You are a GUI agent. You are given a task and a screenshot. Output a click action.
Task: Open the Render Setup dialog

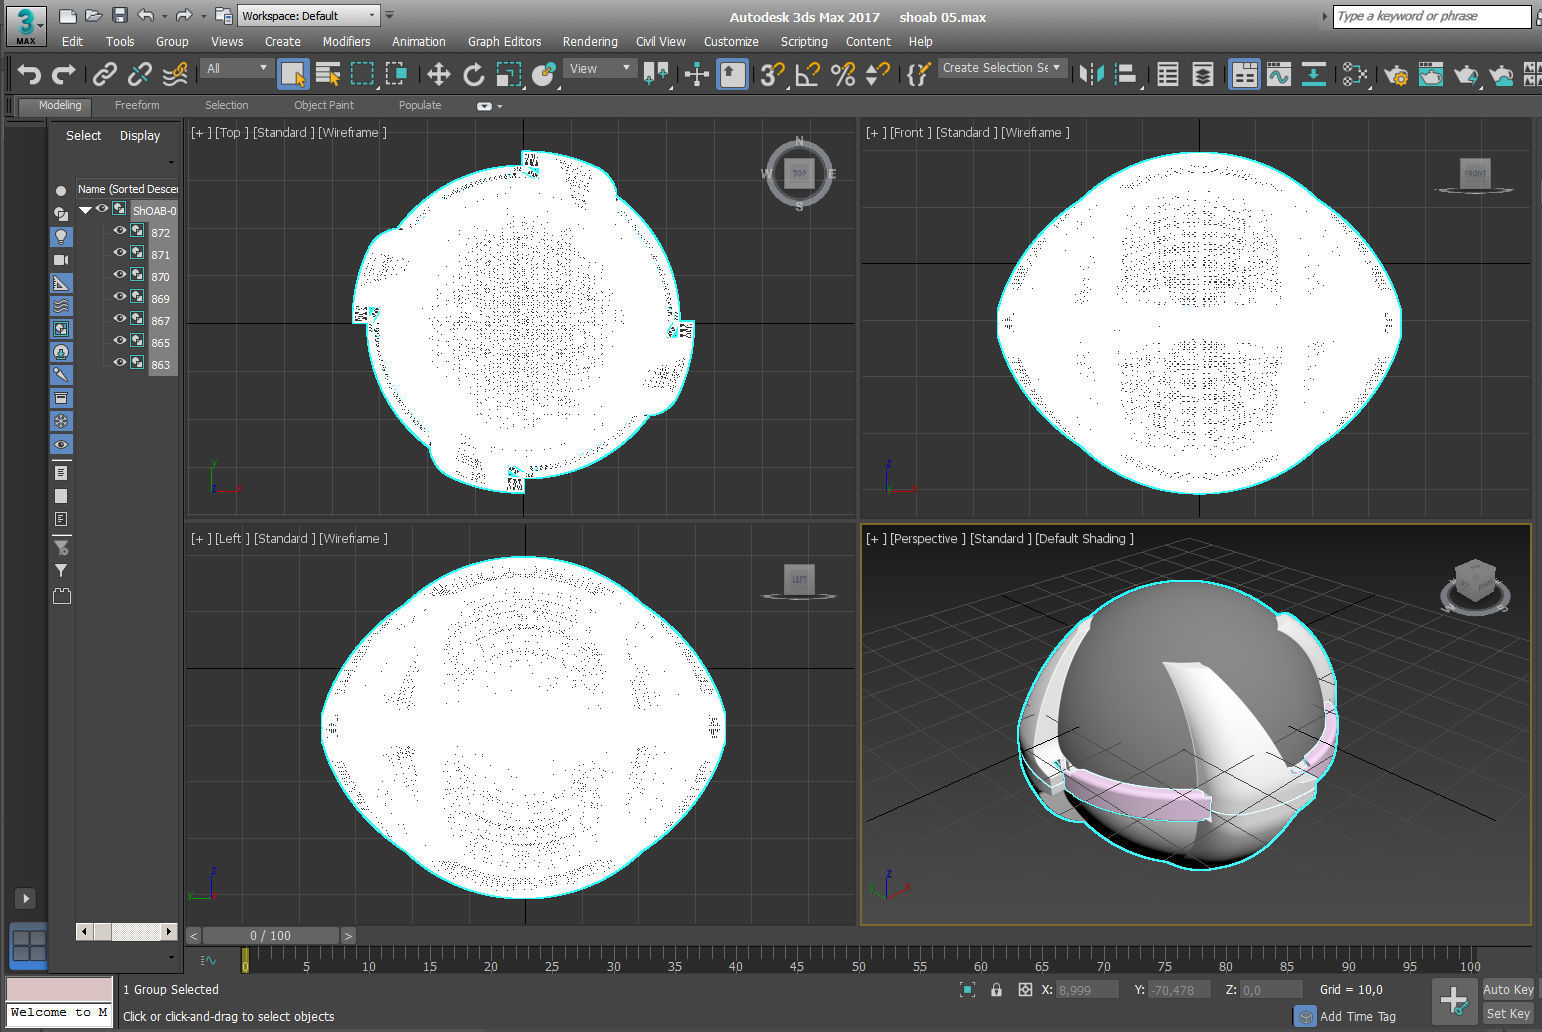click(1396, 74)
